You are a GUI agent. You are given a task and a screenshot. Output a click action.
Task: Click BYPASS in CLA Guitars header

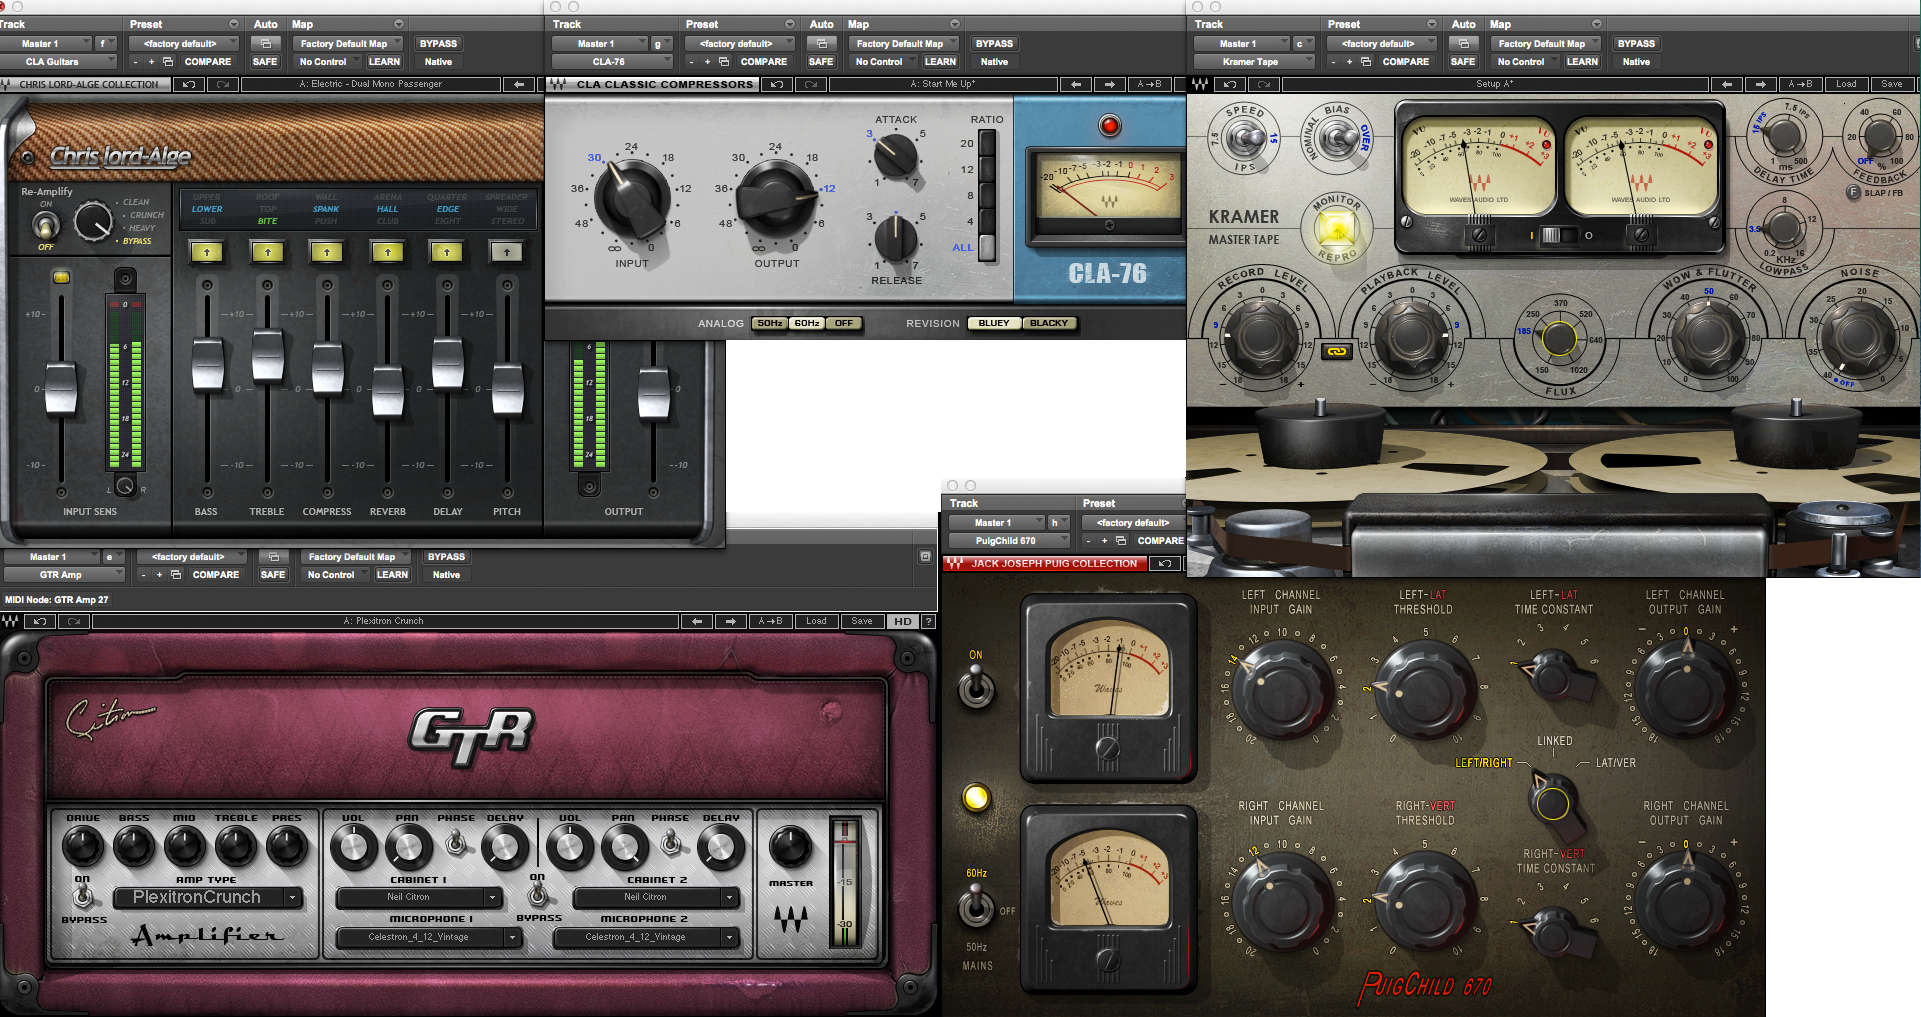pyautogui.click(x=439, y=43)
